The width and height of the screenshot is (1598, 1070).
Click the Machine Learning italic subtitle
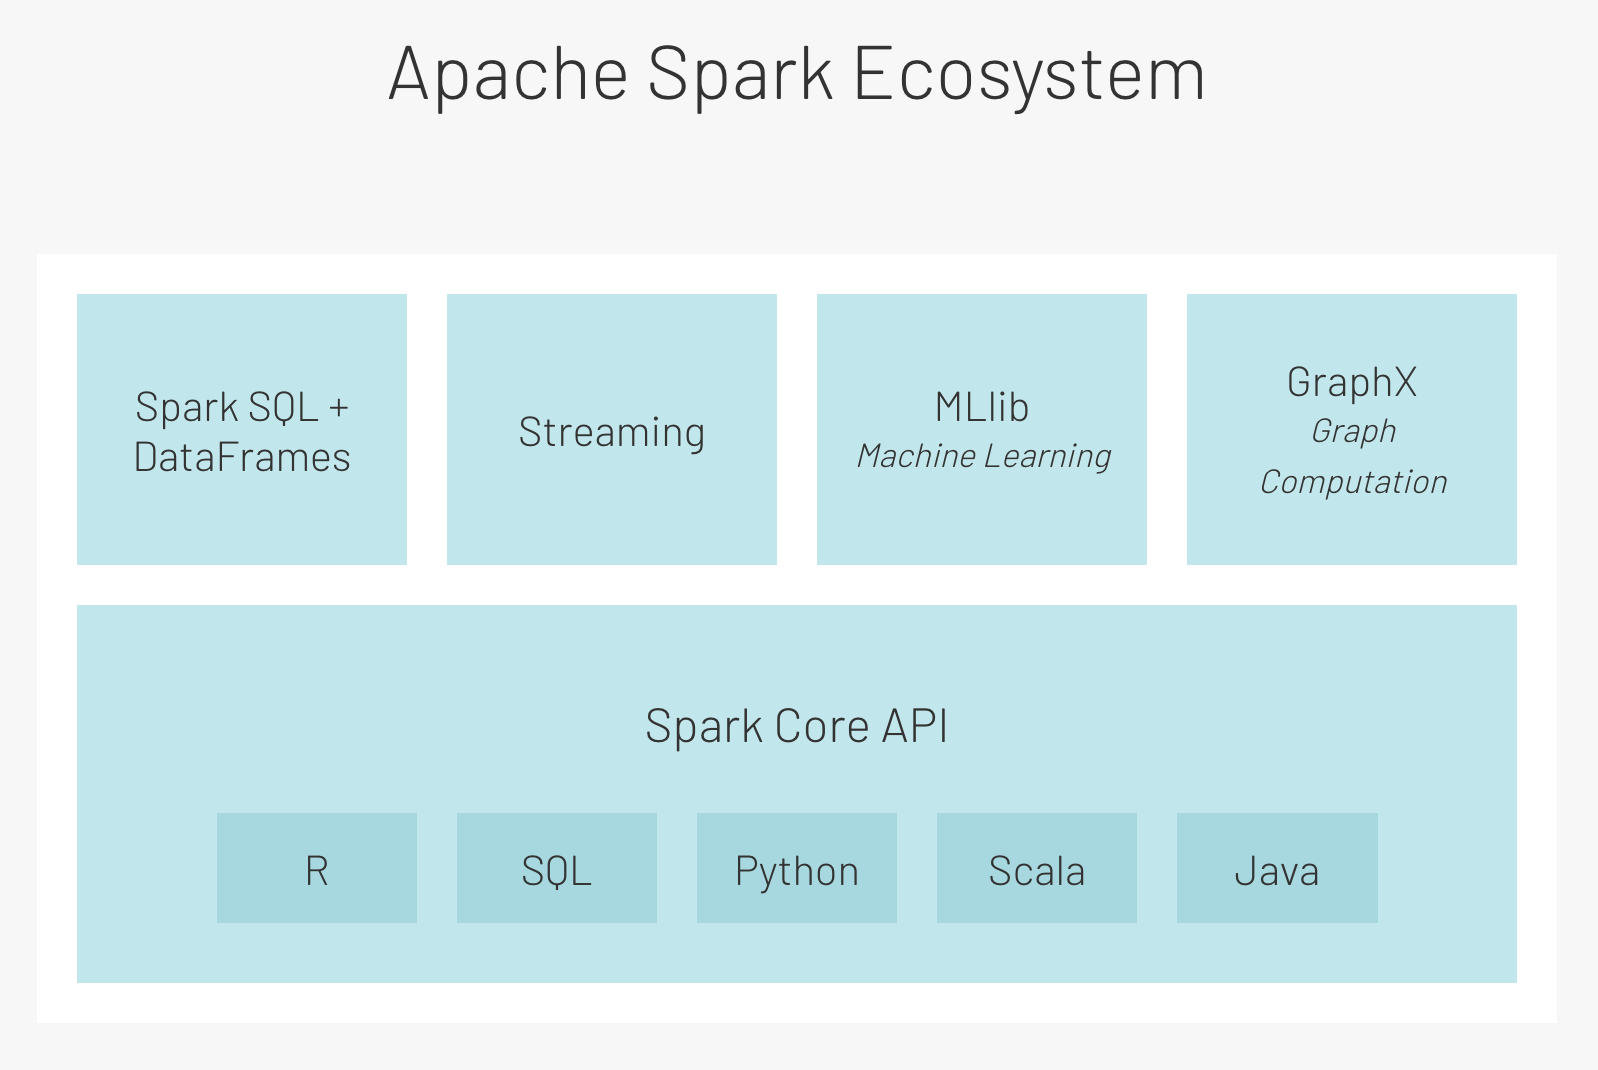pos(984,456)
